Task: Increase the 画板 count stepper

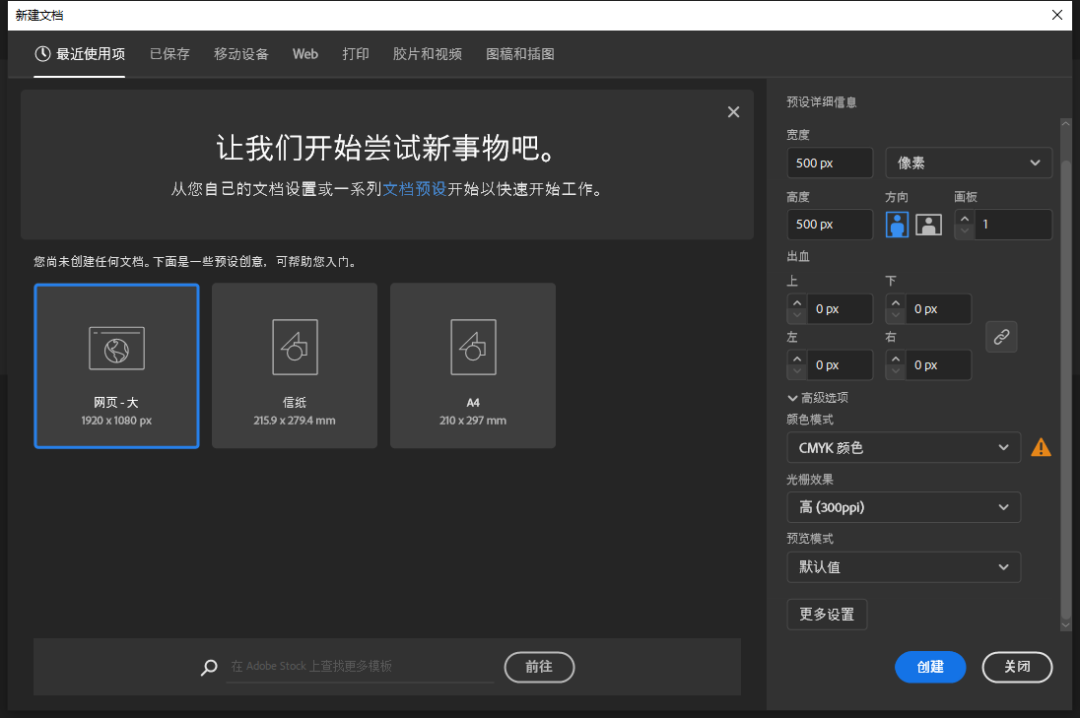Action: tap(964, 218)
